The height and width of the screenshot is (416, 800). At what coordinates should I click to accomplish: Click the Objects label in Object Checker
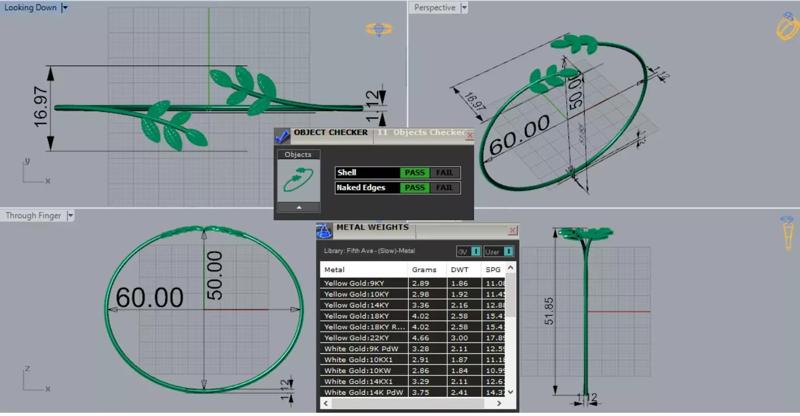click(x=298, y=154)
